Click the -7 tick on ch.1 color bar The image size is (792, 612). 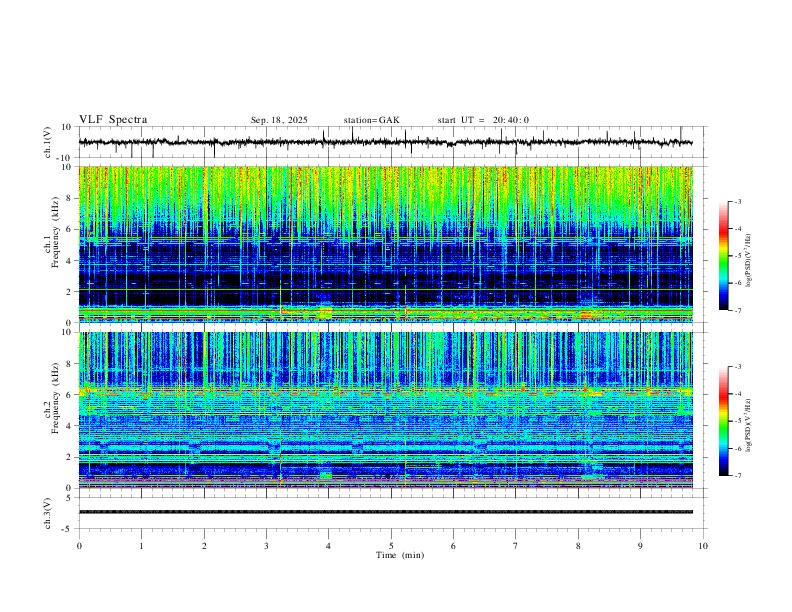[x=737, y=310]
